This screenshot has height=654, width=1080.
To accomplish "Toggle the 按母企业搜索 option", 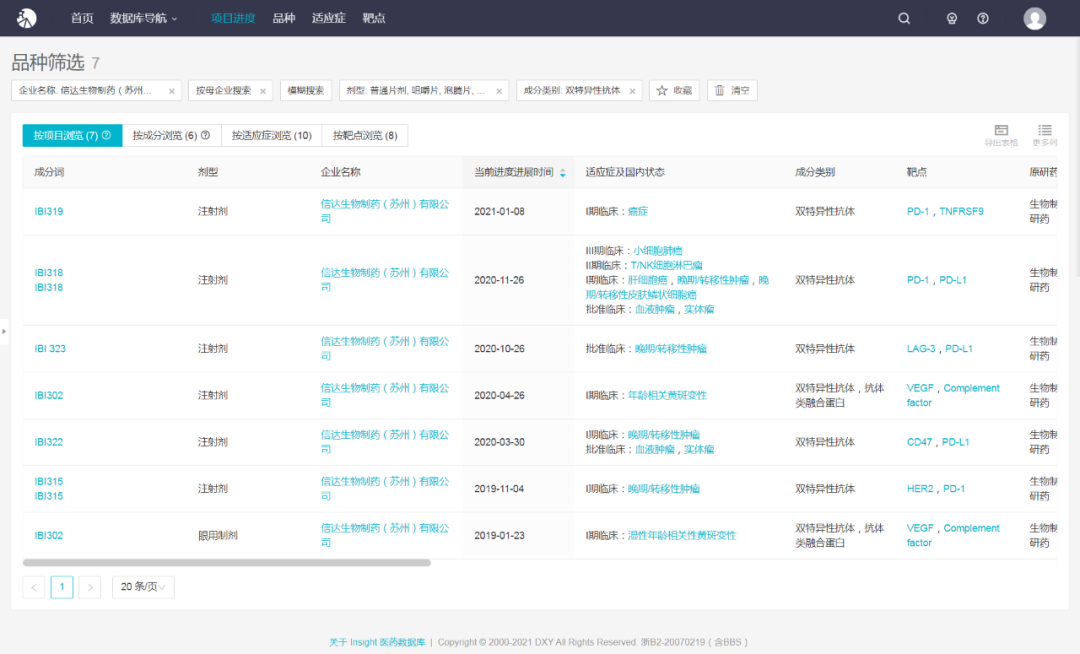I will pos(223,90).
